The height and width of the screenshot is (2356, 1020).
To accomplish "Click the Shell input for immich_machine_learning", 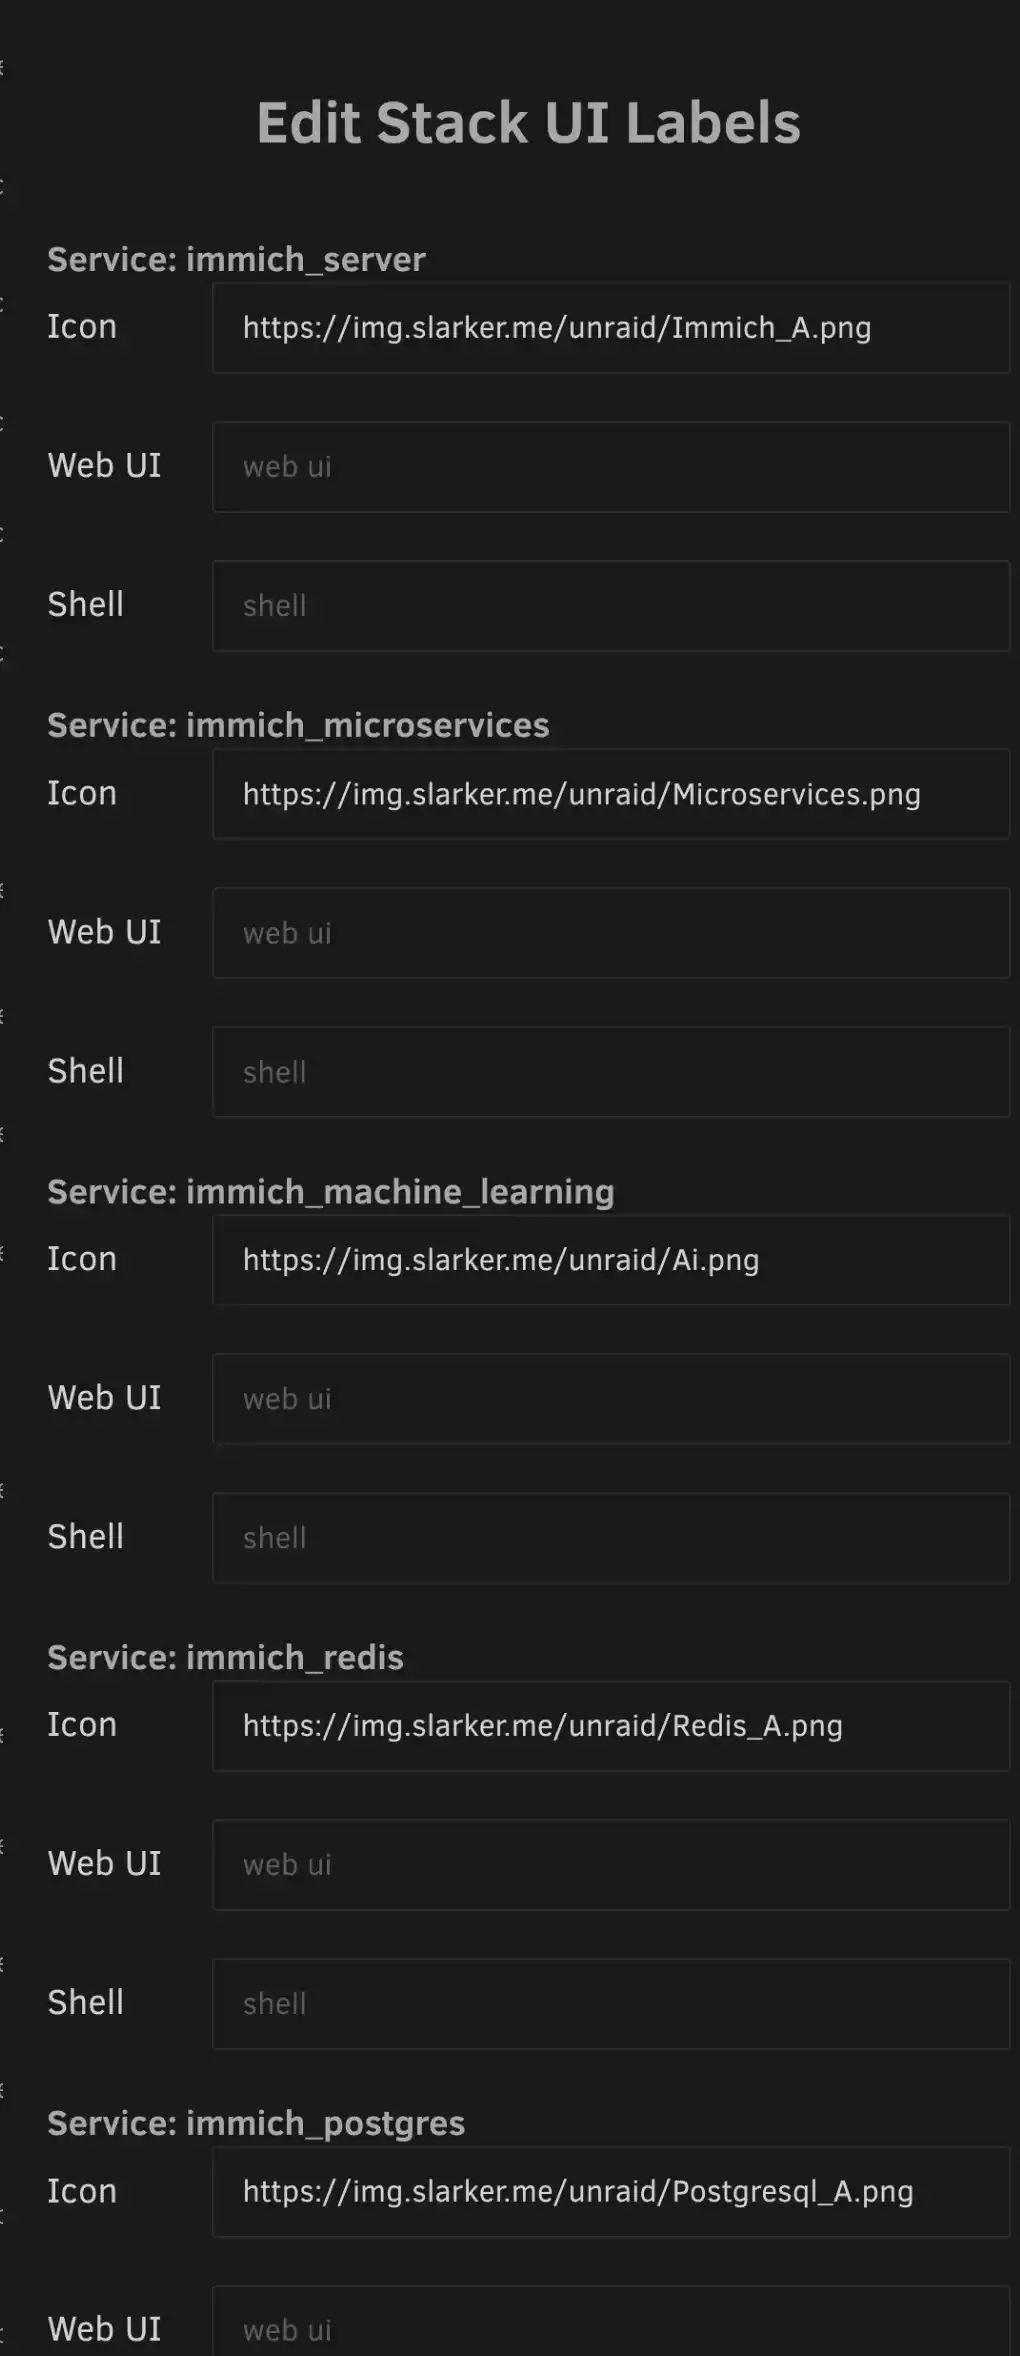I will point(610,1538).
